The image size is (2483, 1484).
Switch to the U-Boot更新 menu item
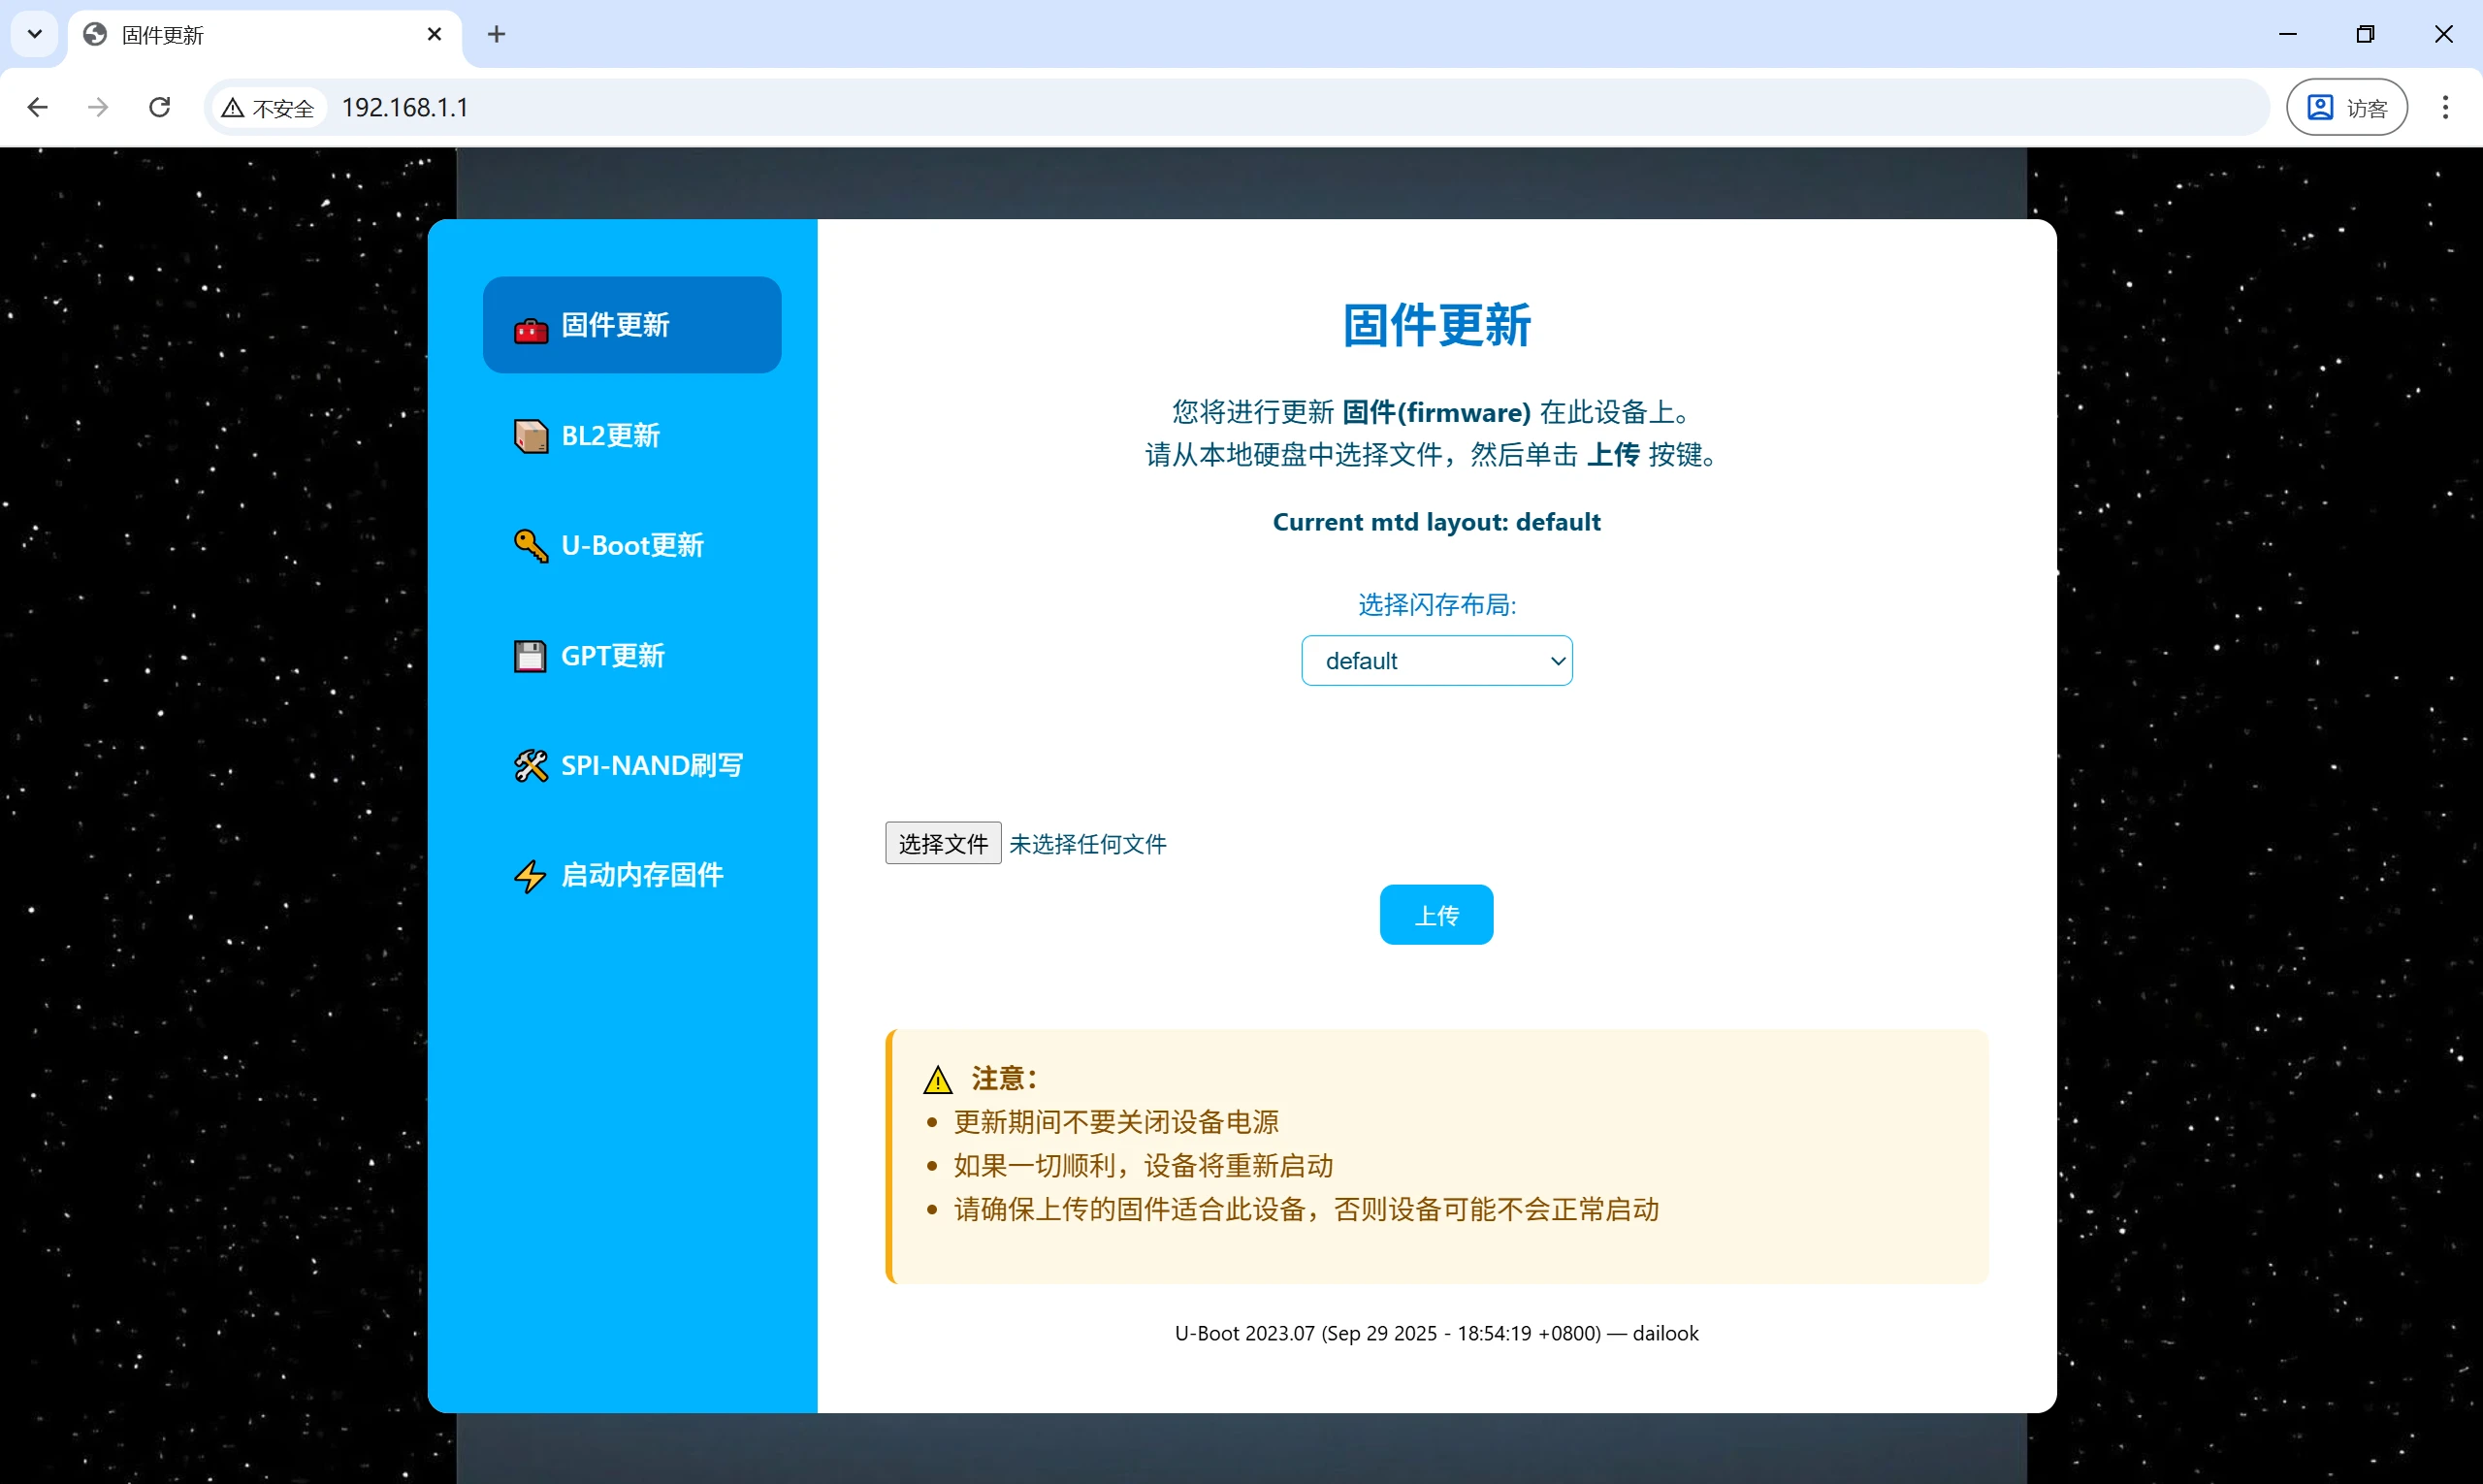(632, 546)
